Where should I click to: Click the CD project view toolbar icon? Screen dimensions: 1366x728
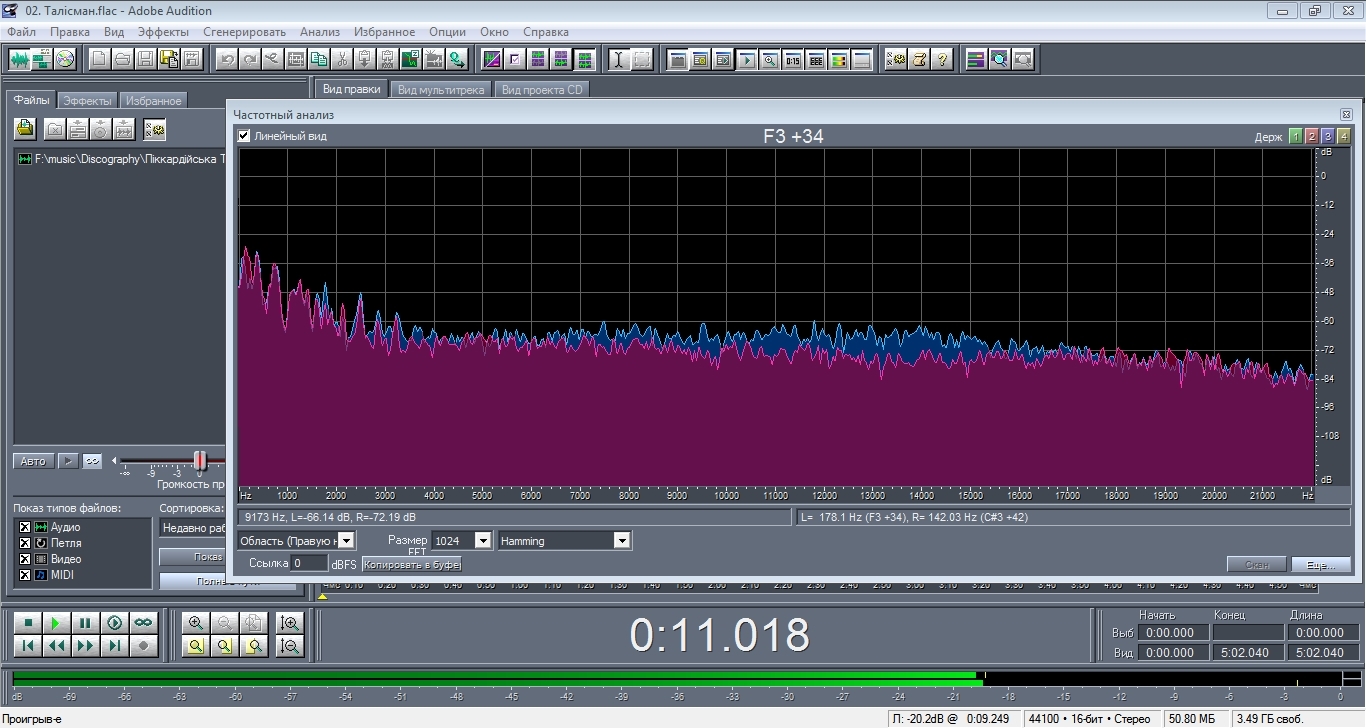point(65,59)
